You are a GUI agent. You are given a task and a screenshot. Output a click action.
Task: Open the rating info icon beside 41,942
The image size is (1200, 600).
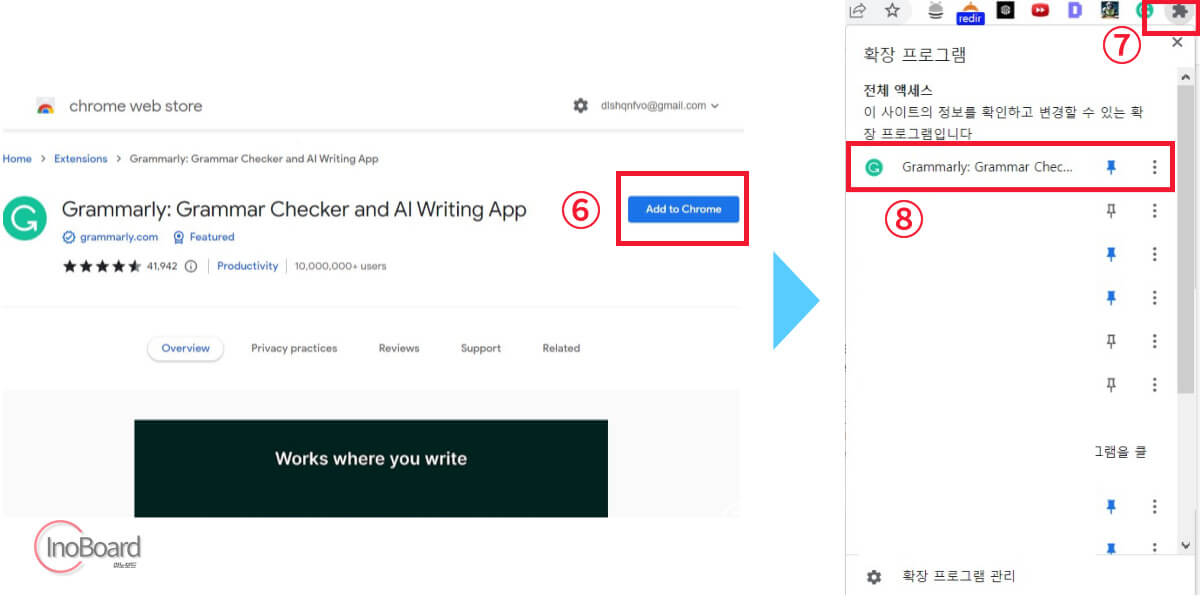coord(191,266)
